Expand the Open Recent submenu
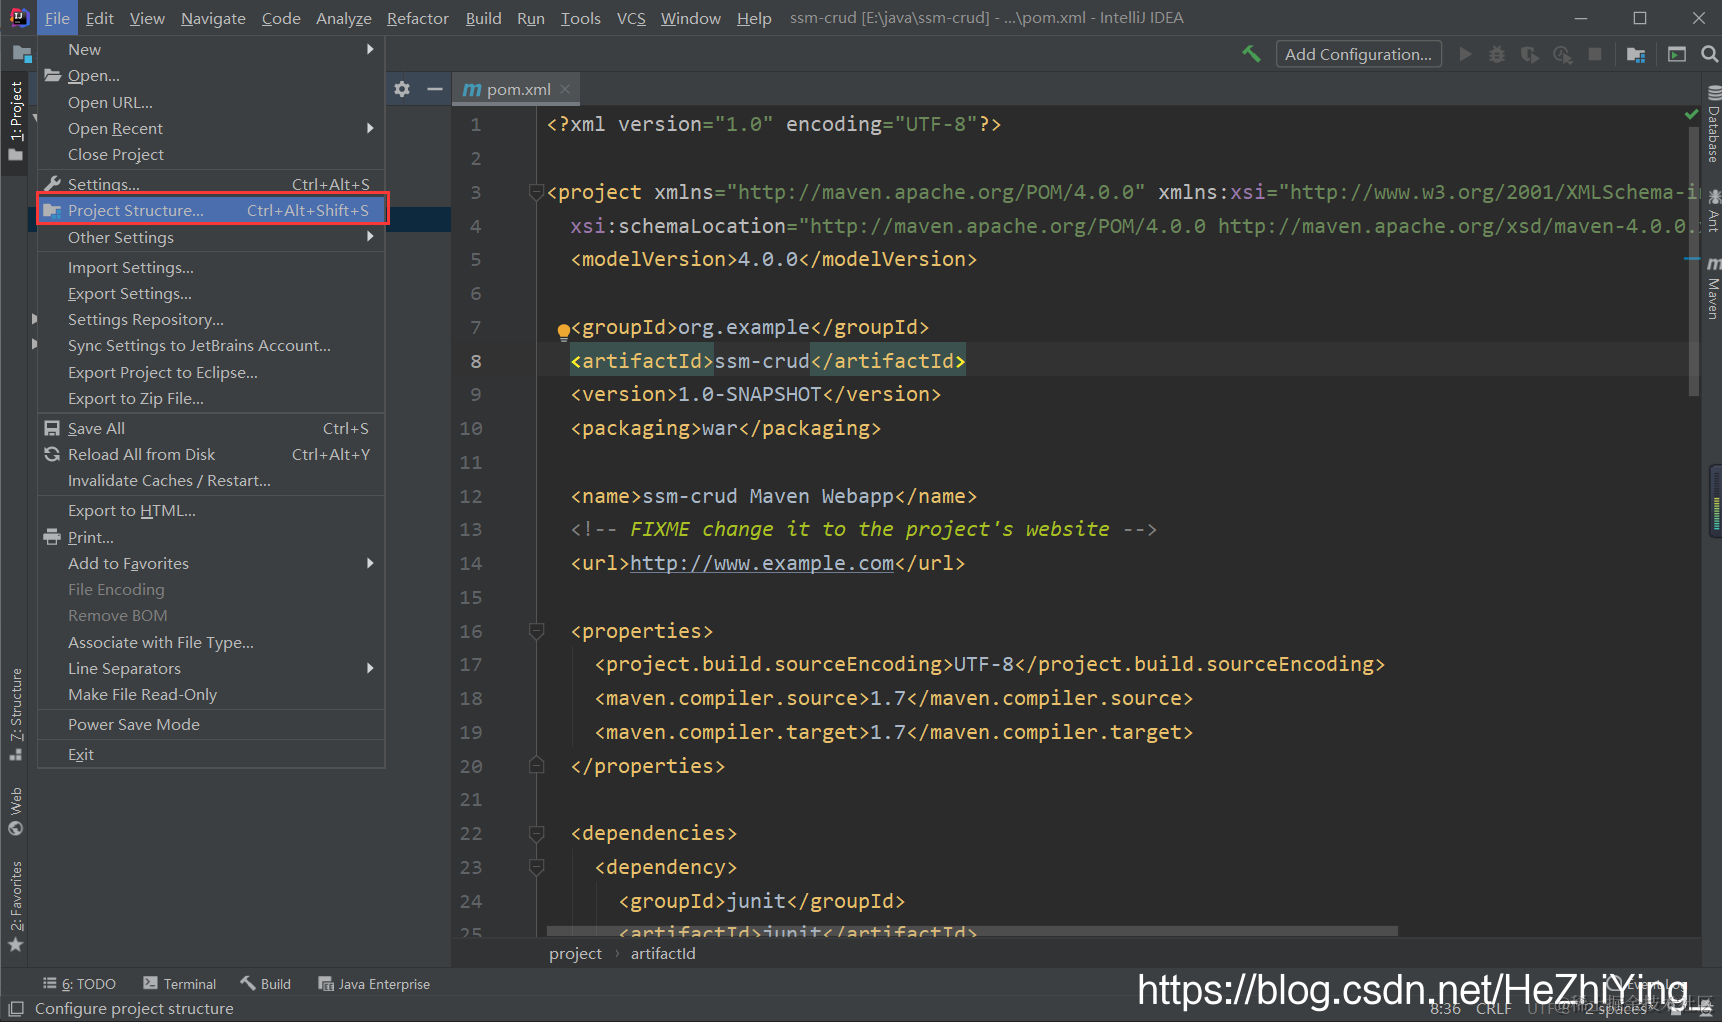Screen dimensions: 1722x1022 point(211,128)
